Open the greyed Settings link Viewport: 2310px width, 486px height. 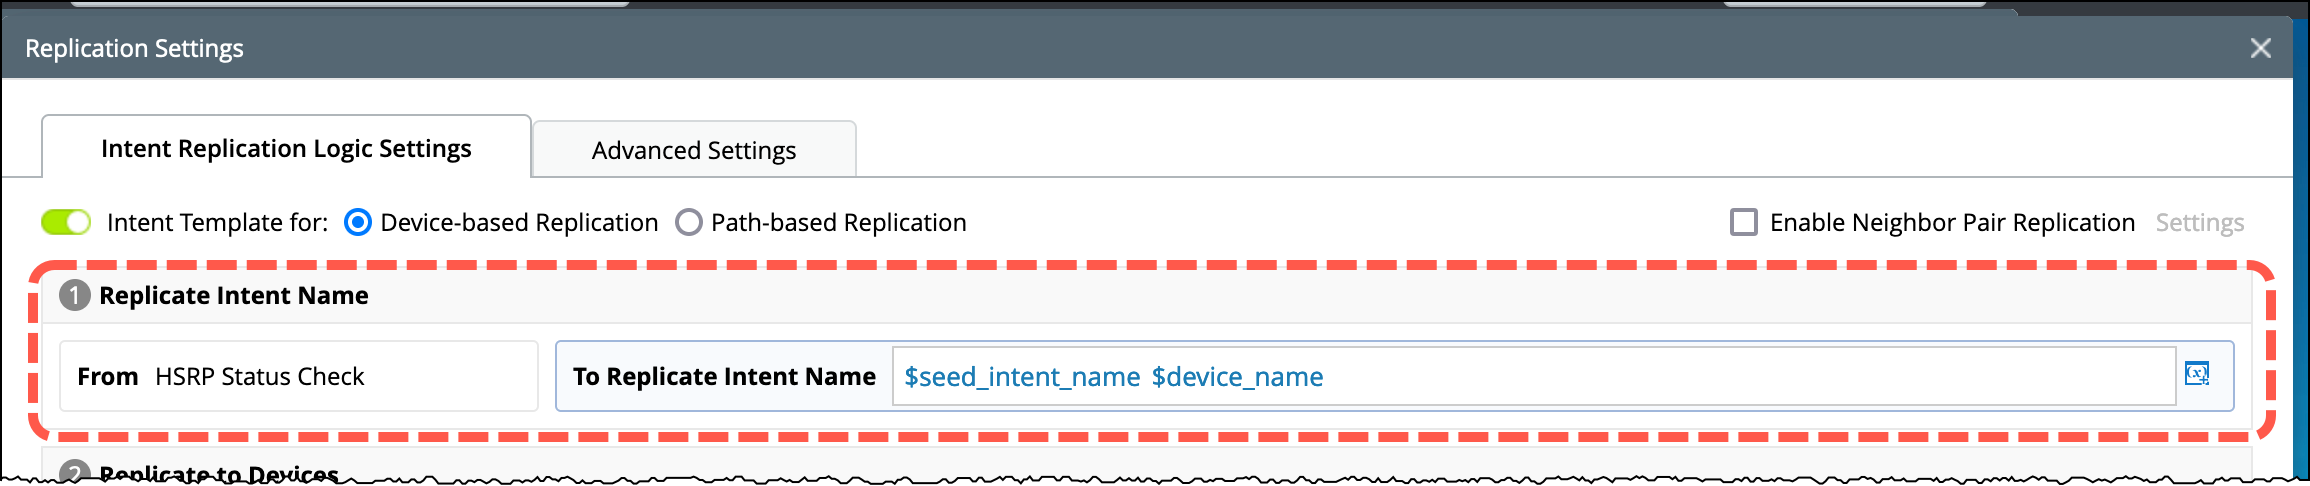pos(2199,222)
